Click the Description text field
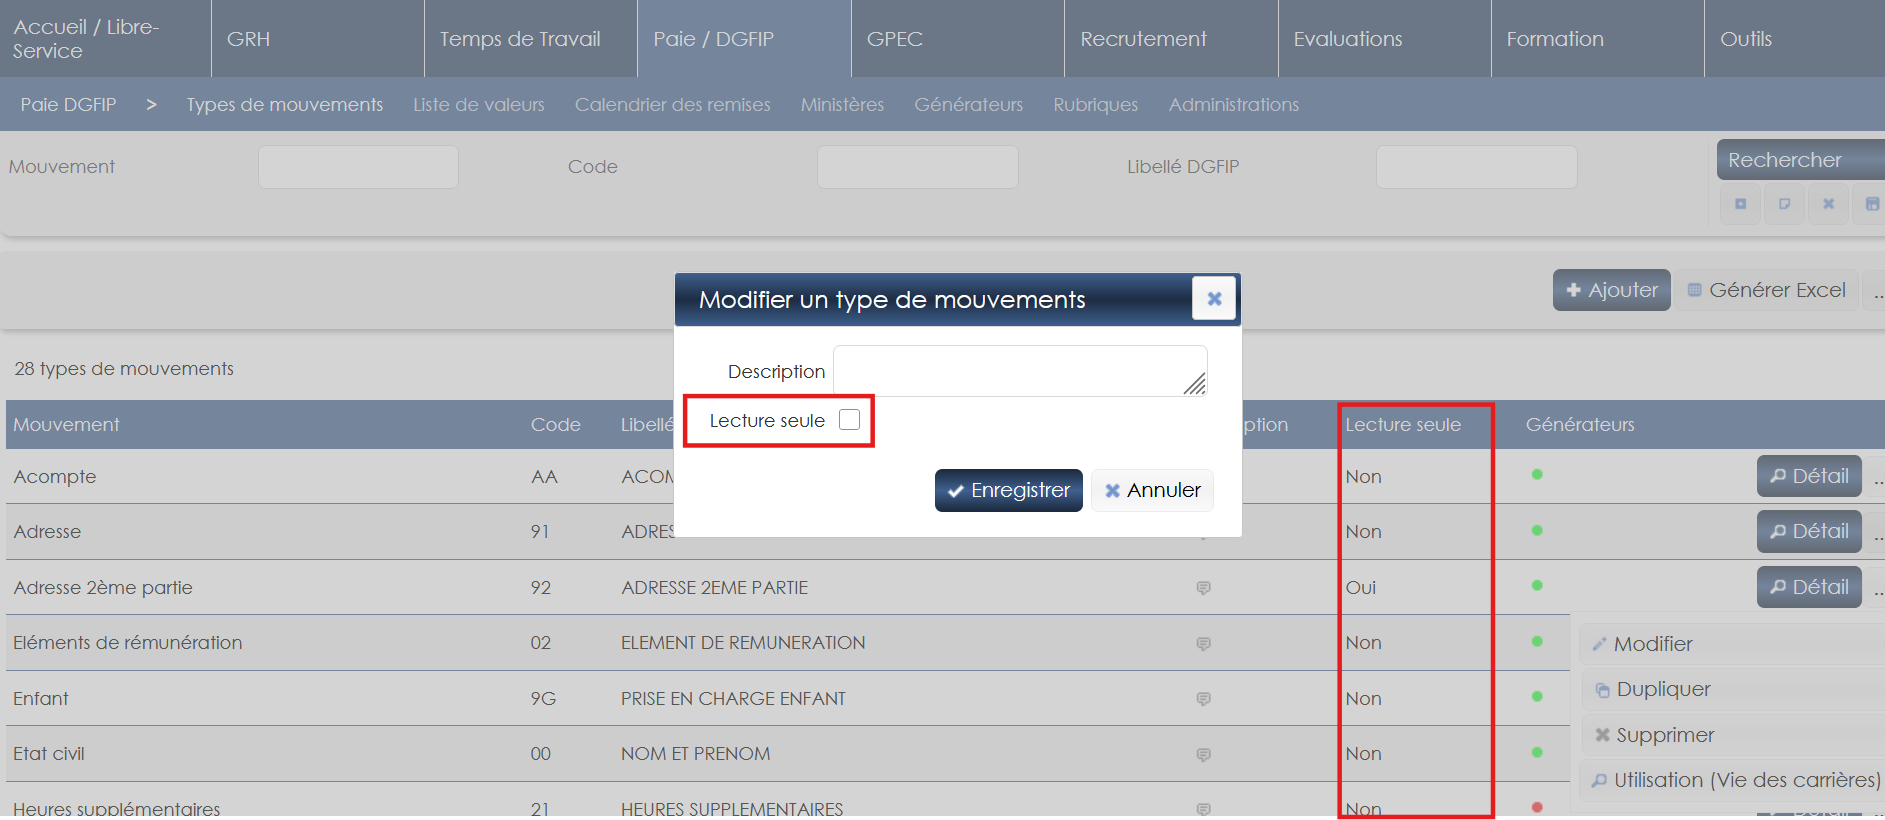1885x820 pixels. [x=1019, y=371]
